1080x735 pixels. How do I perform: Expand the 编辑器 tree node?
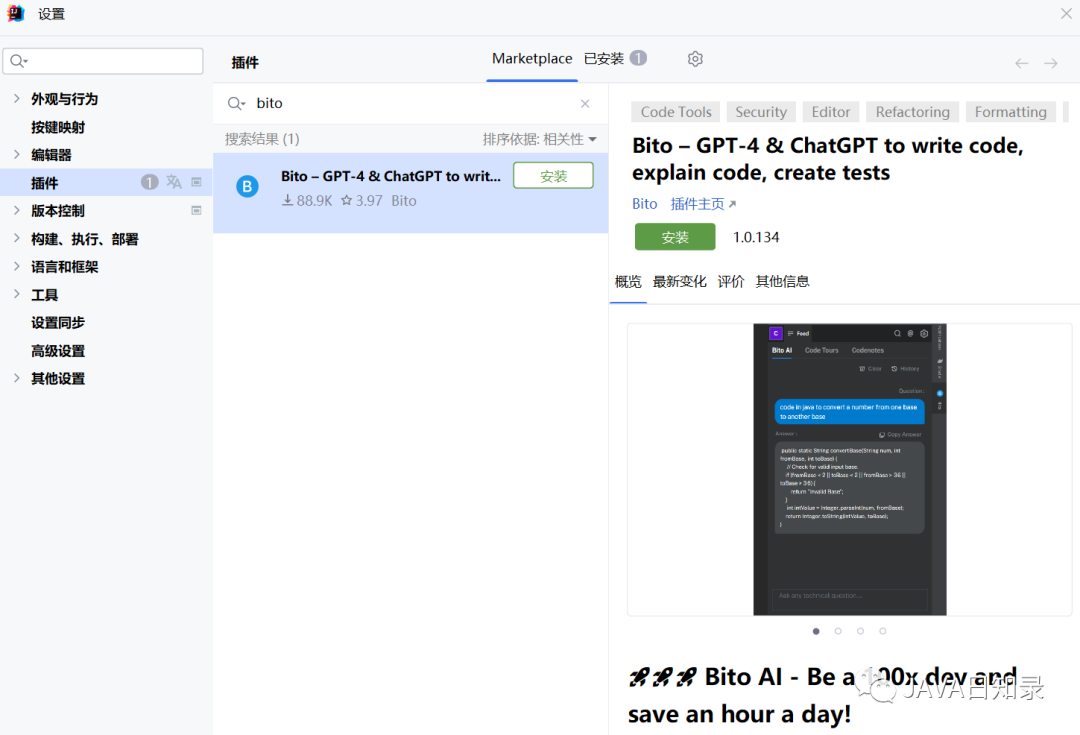tap(17, 154)
